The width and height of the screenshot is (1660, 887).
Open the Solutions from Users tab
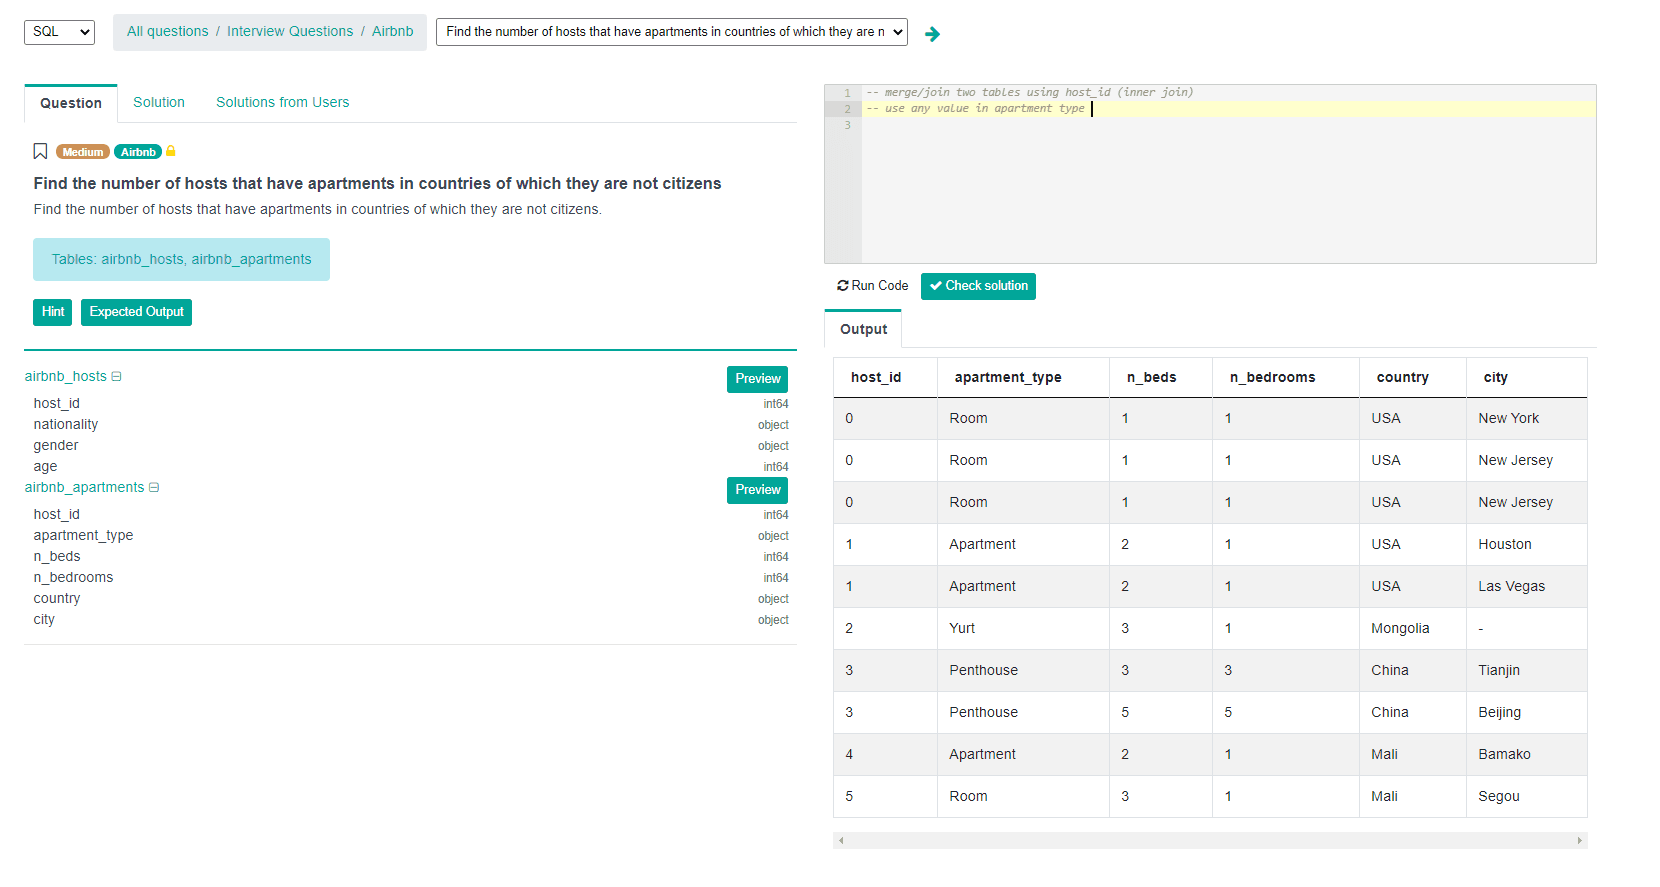point(282,102)
